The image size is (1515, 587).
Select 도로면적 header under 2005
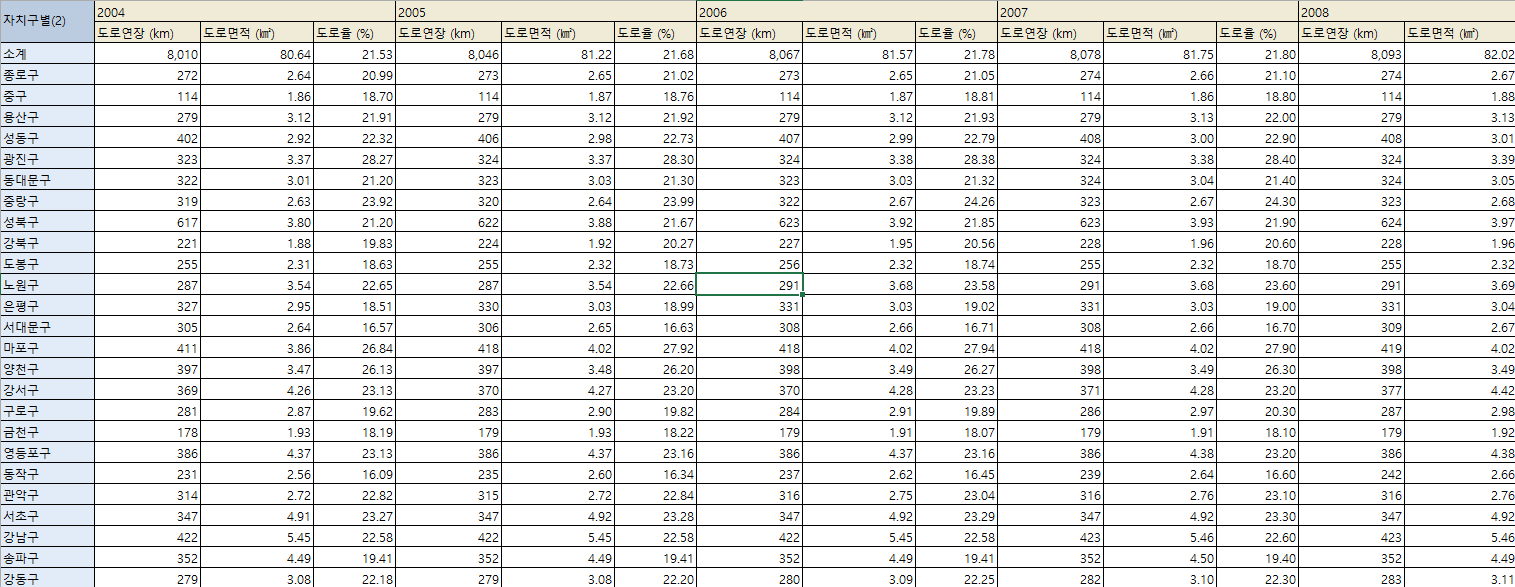[558, 33]
